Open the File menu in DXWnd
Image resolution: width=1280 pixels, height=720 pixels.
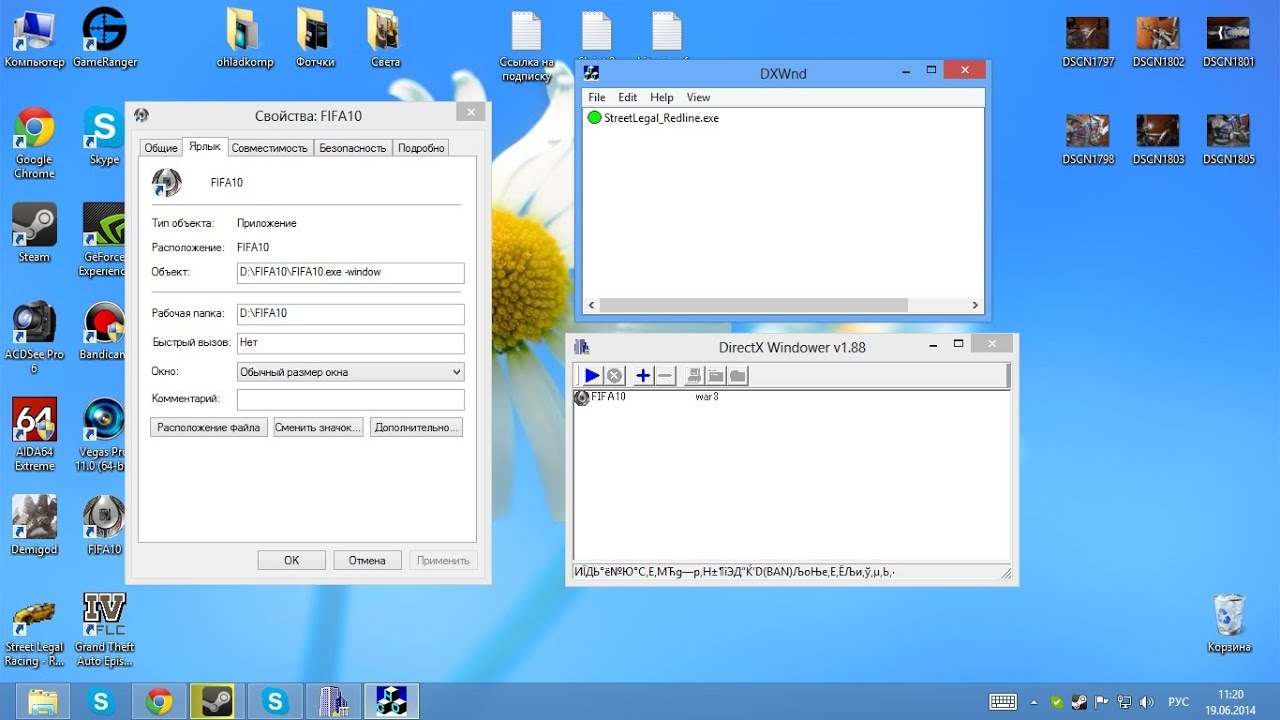(597, 97)
